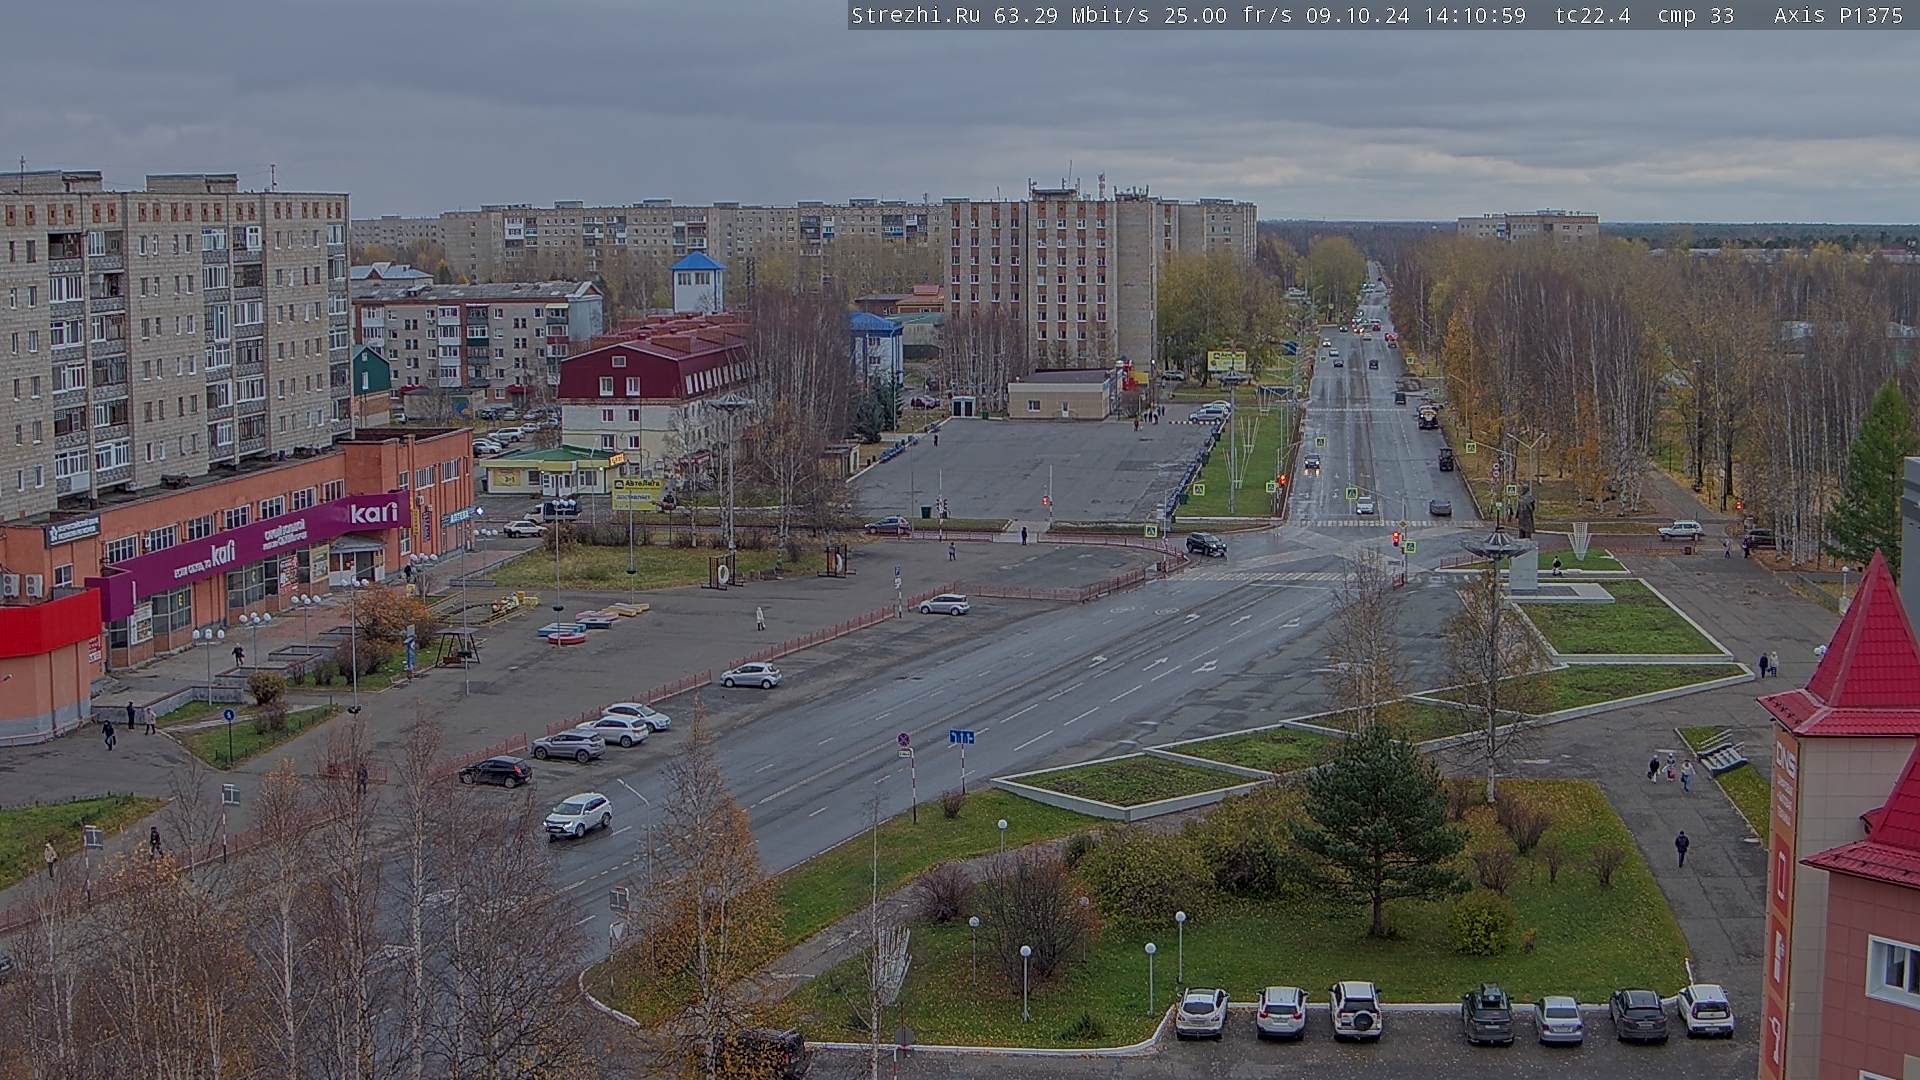The width and height of the screenshot is (1920, 1080).
Task: Click the Strezhi.Ru overlay text
Action: [915, 15]
